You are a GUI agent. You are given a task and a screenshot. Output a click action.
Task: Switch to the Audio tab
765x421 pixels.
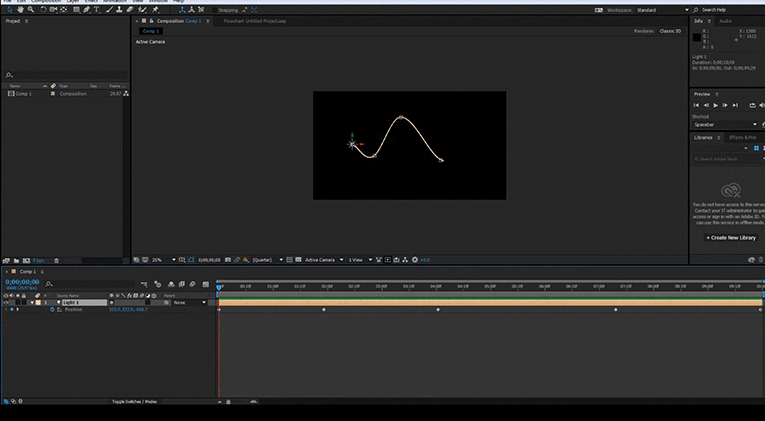[x=725, y=21]
